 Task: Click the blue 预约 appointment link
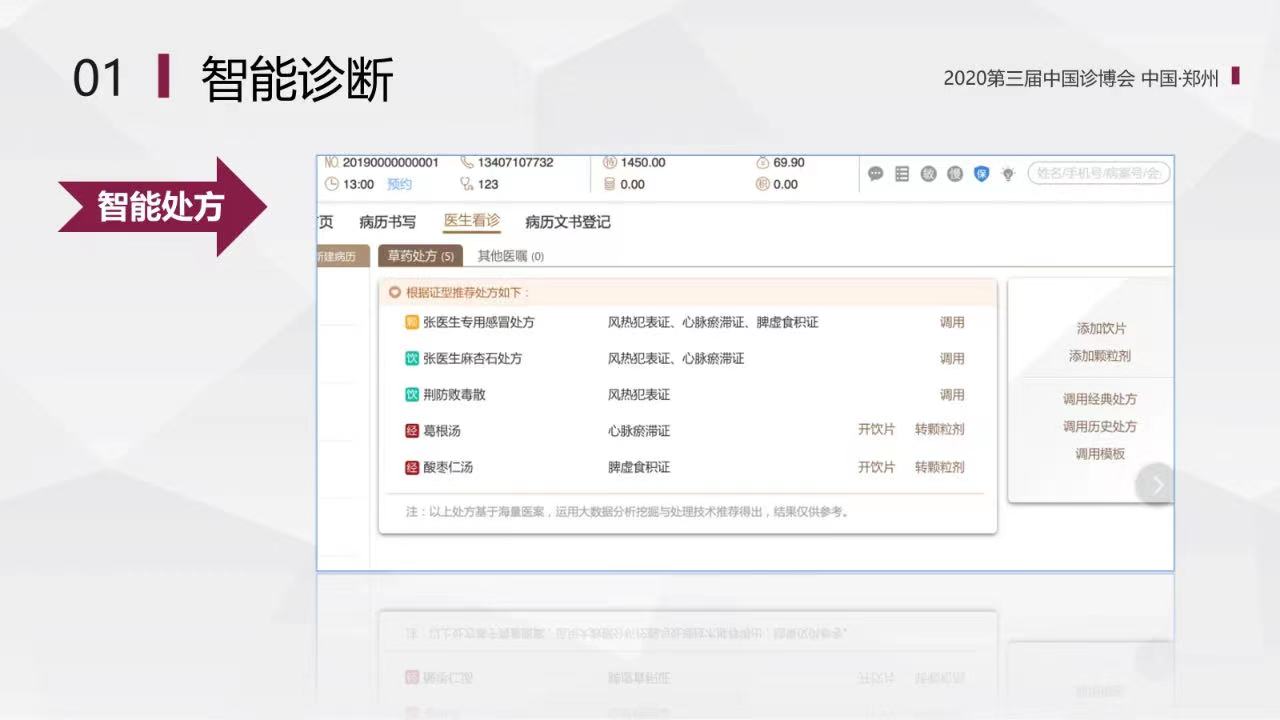click(399, 184)
